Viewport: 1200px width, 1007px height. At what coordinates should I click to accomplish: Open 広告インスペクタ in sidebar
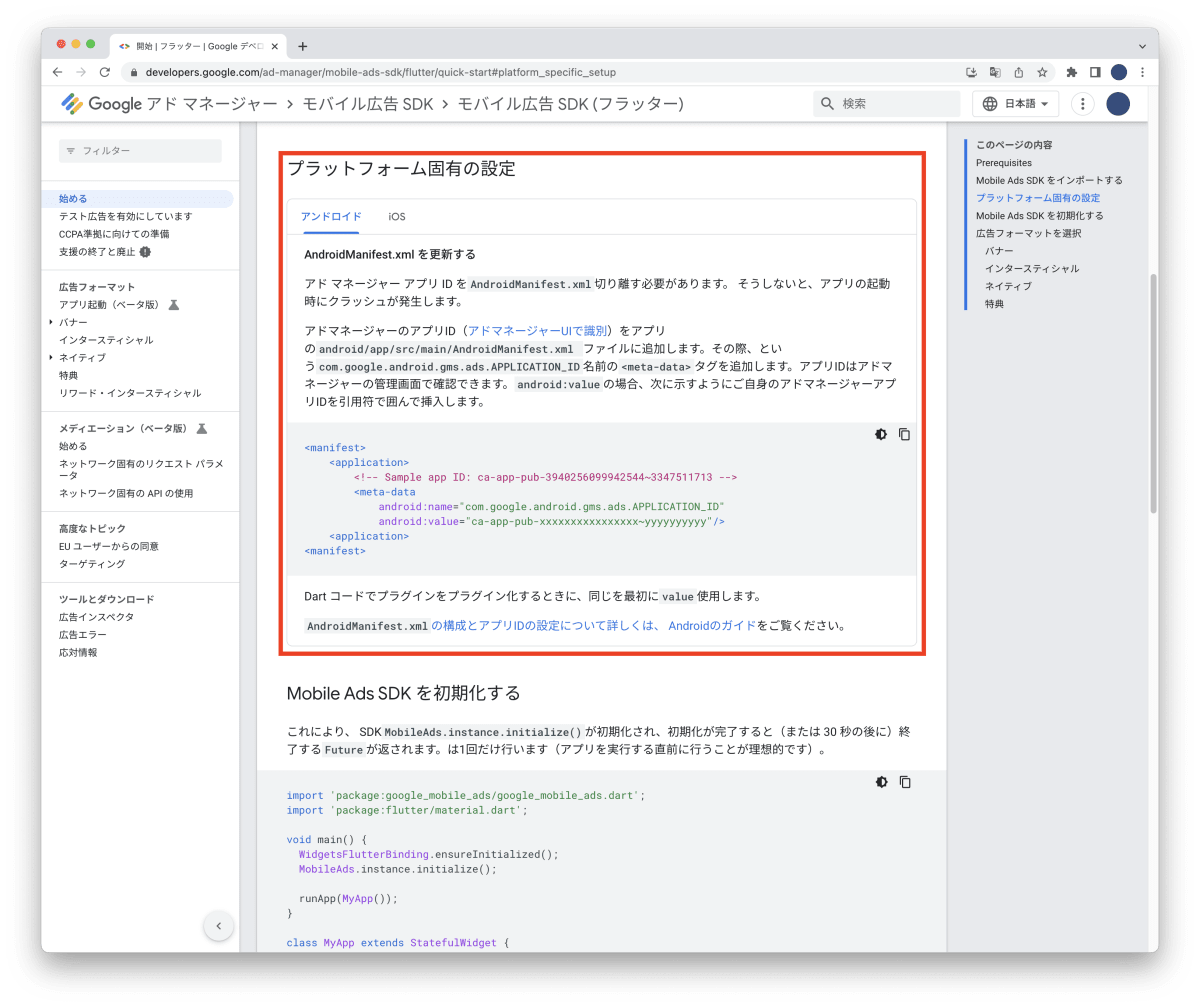[x=96, y=617]
